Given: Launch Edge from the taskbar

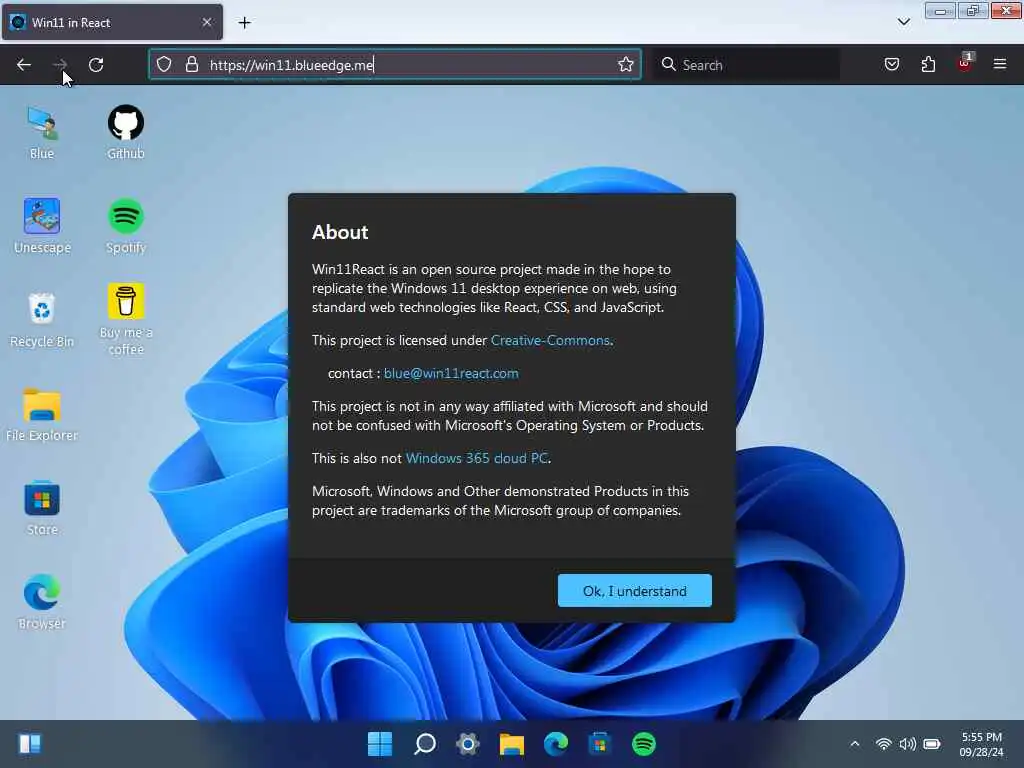Looking at the screenshot, I should click(556, 744).
